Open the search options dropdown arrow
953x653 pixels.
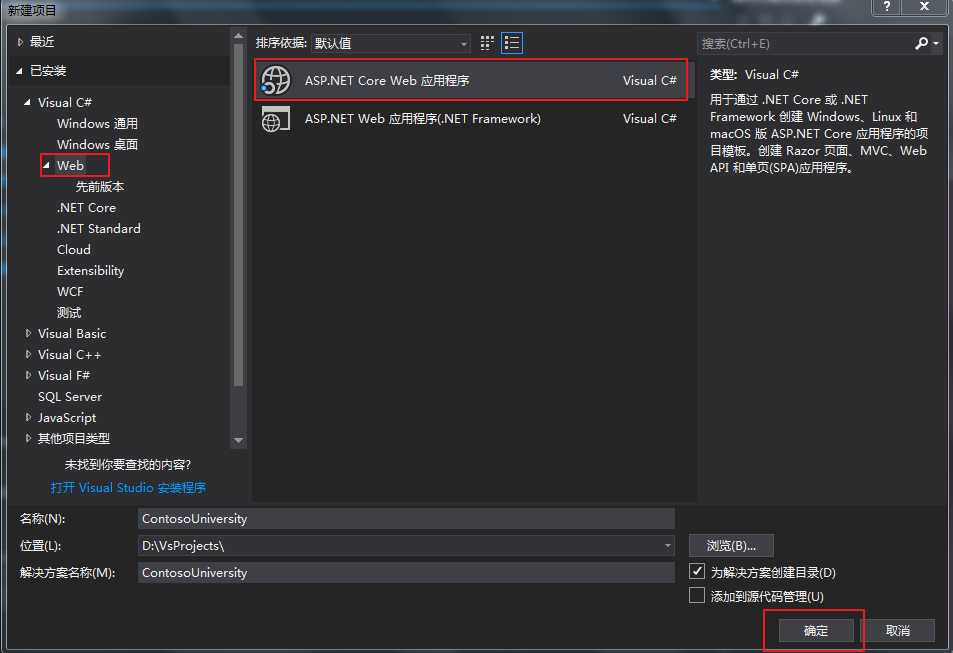936,43
